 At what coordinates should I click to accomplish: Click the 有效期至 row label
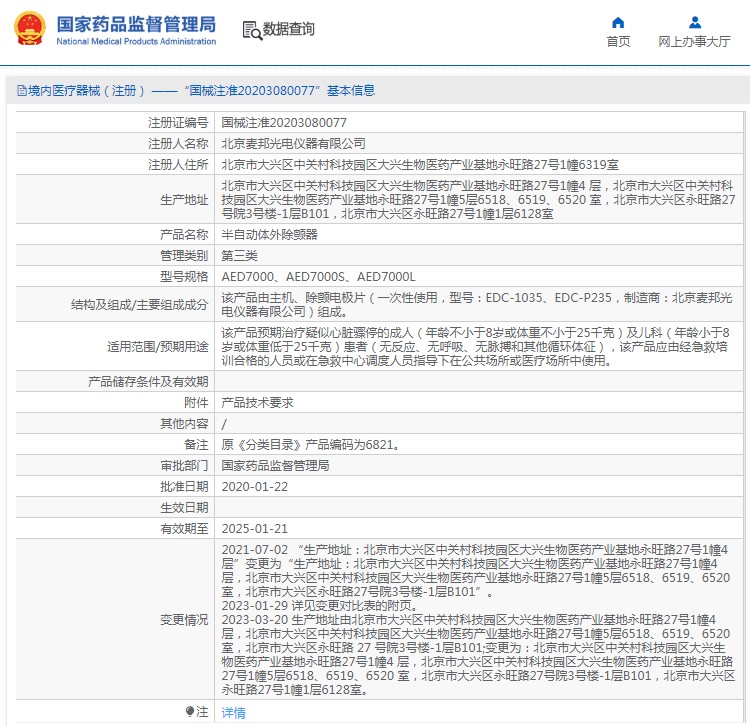[184, 528]
